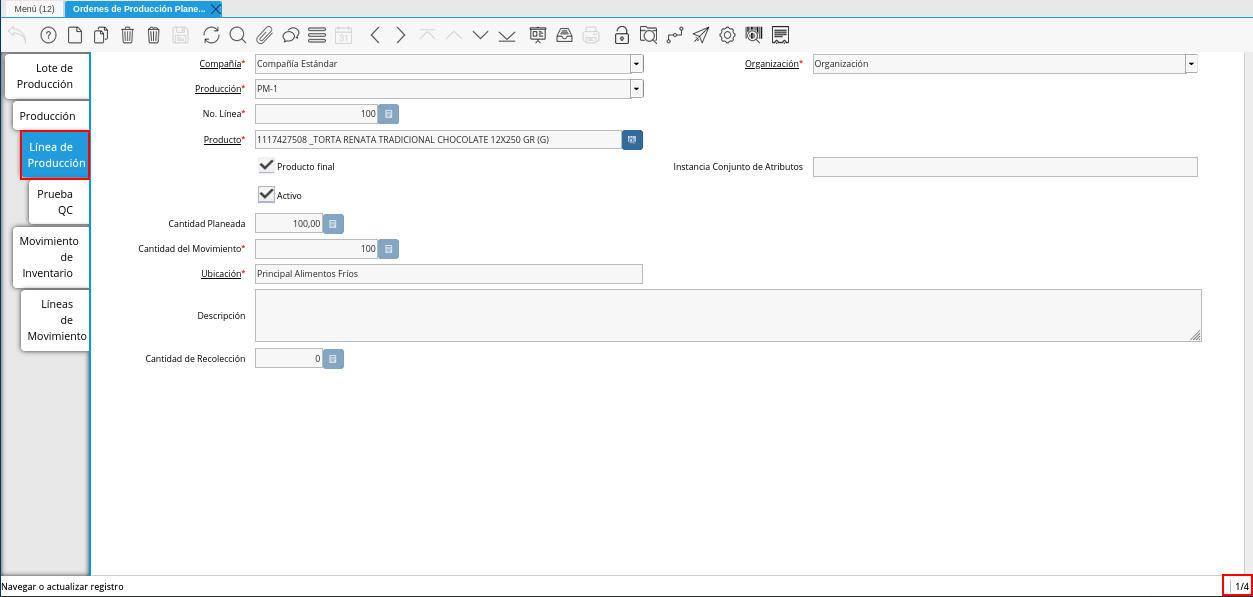Uncheck the Activo checkbox
This screenshot has width=1253, height=597.
pyautogui.click(x=266, y=195)
